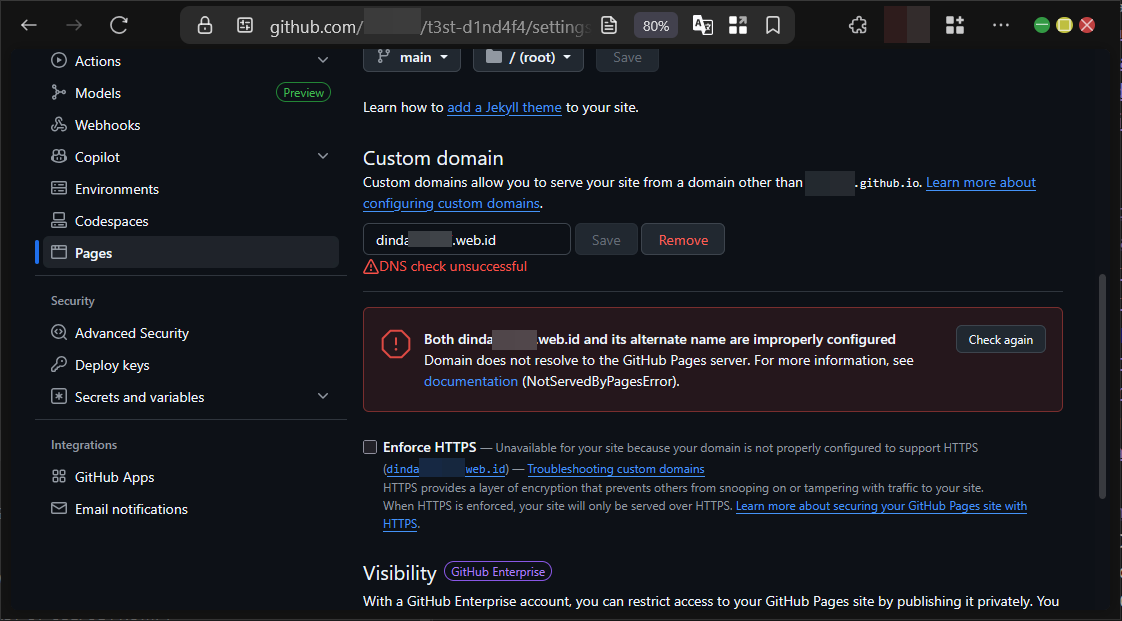Reload the current page
Screen dimensions: 1122x621
point(118,25)
